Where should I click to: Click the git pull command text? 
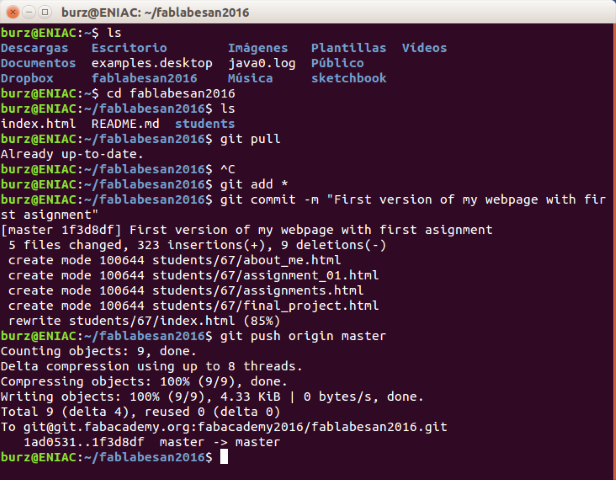[x=250, y=139]
